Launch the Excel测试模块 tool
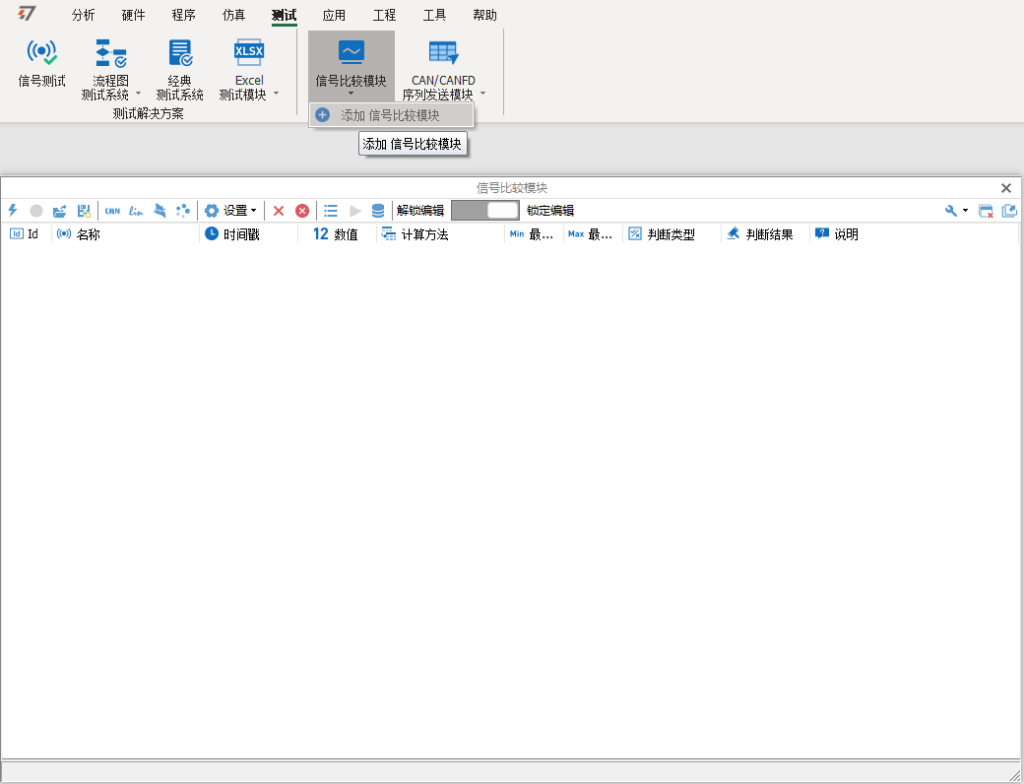 pyautogui.click(x=246, y=63)
